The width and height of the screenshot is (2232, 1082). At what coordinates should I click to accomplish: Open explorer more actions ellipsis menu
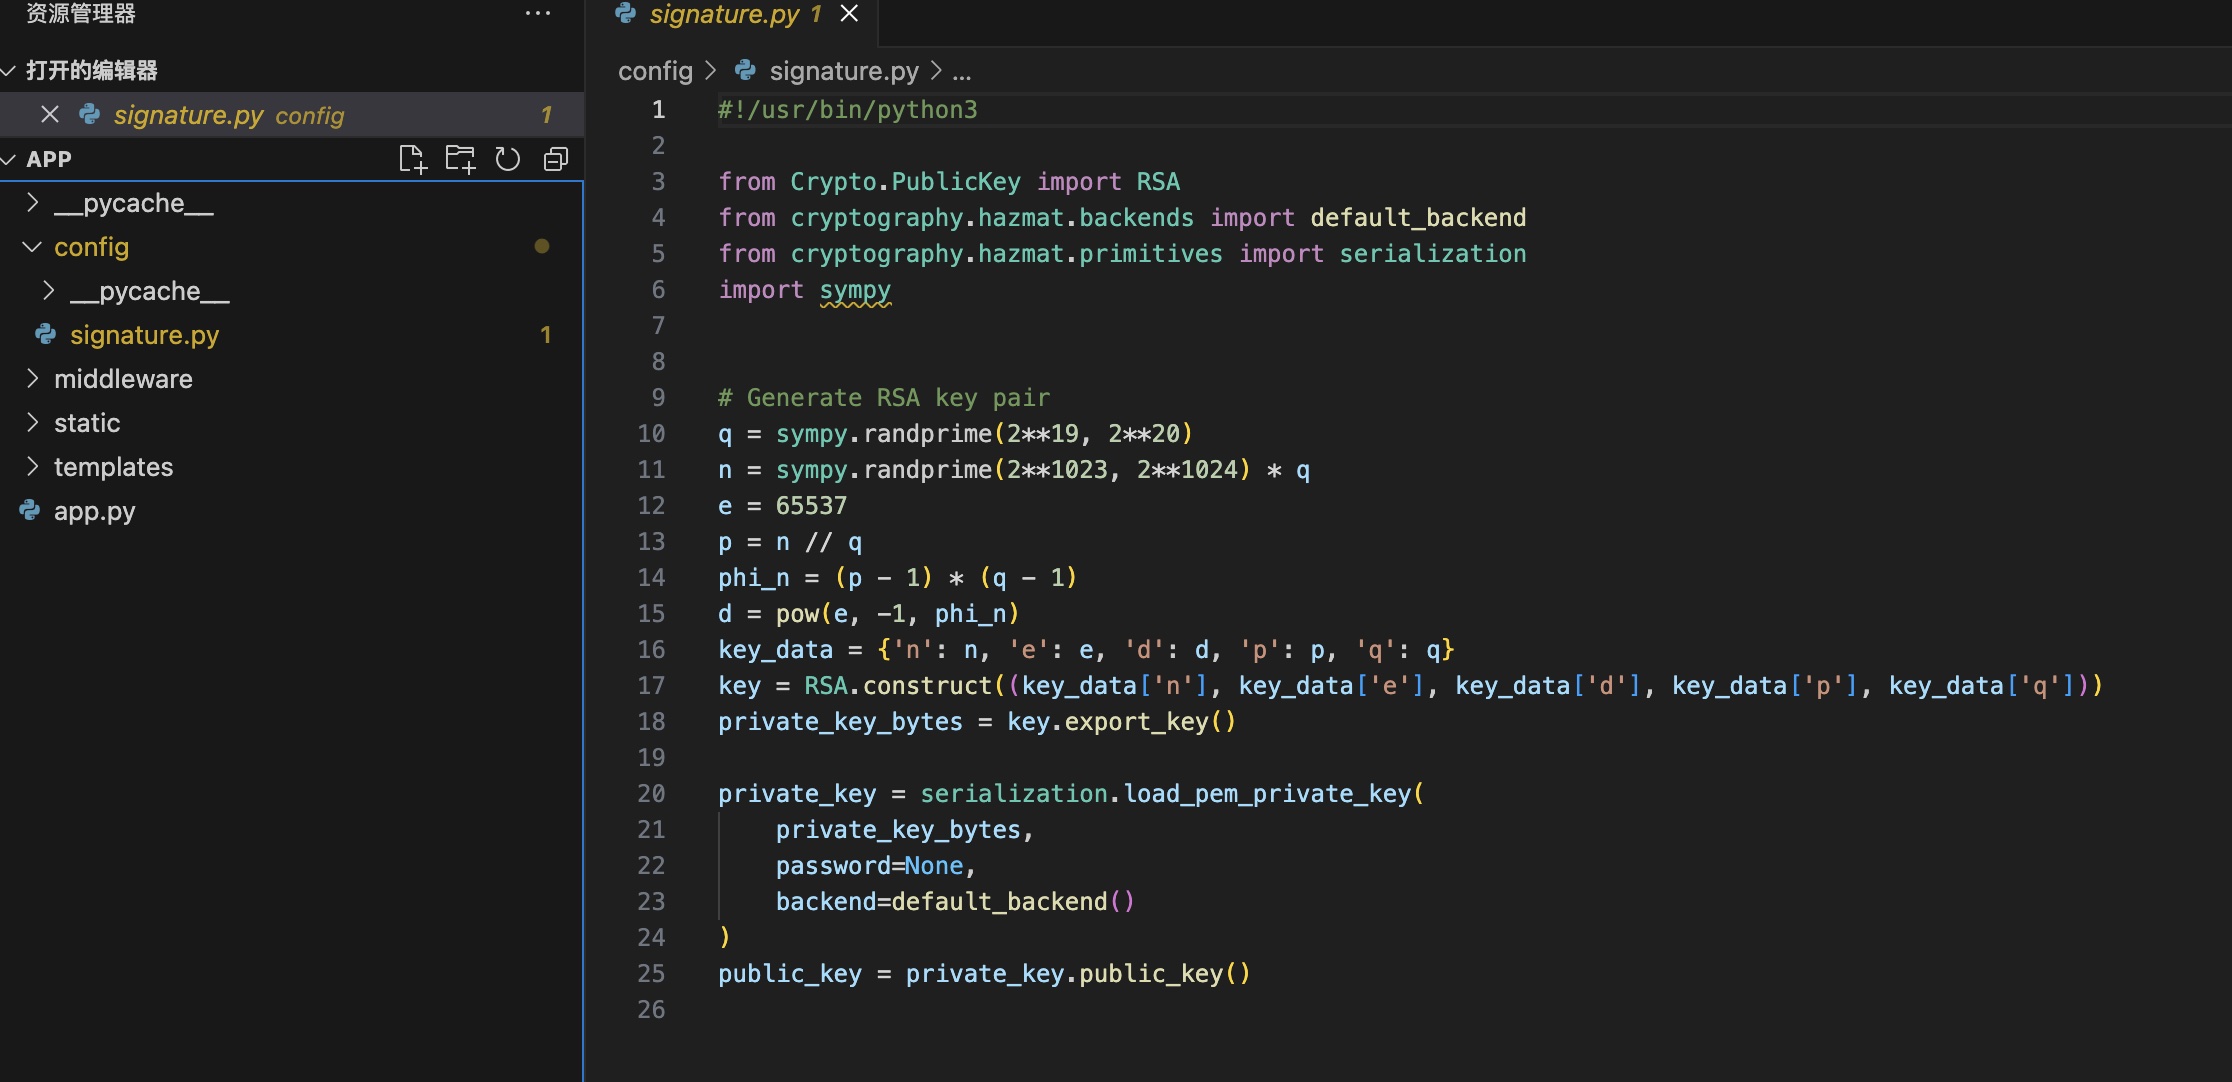[x=538, y=14]
